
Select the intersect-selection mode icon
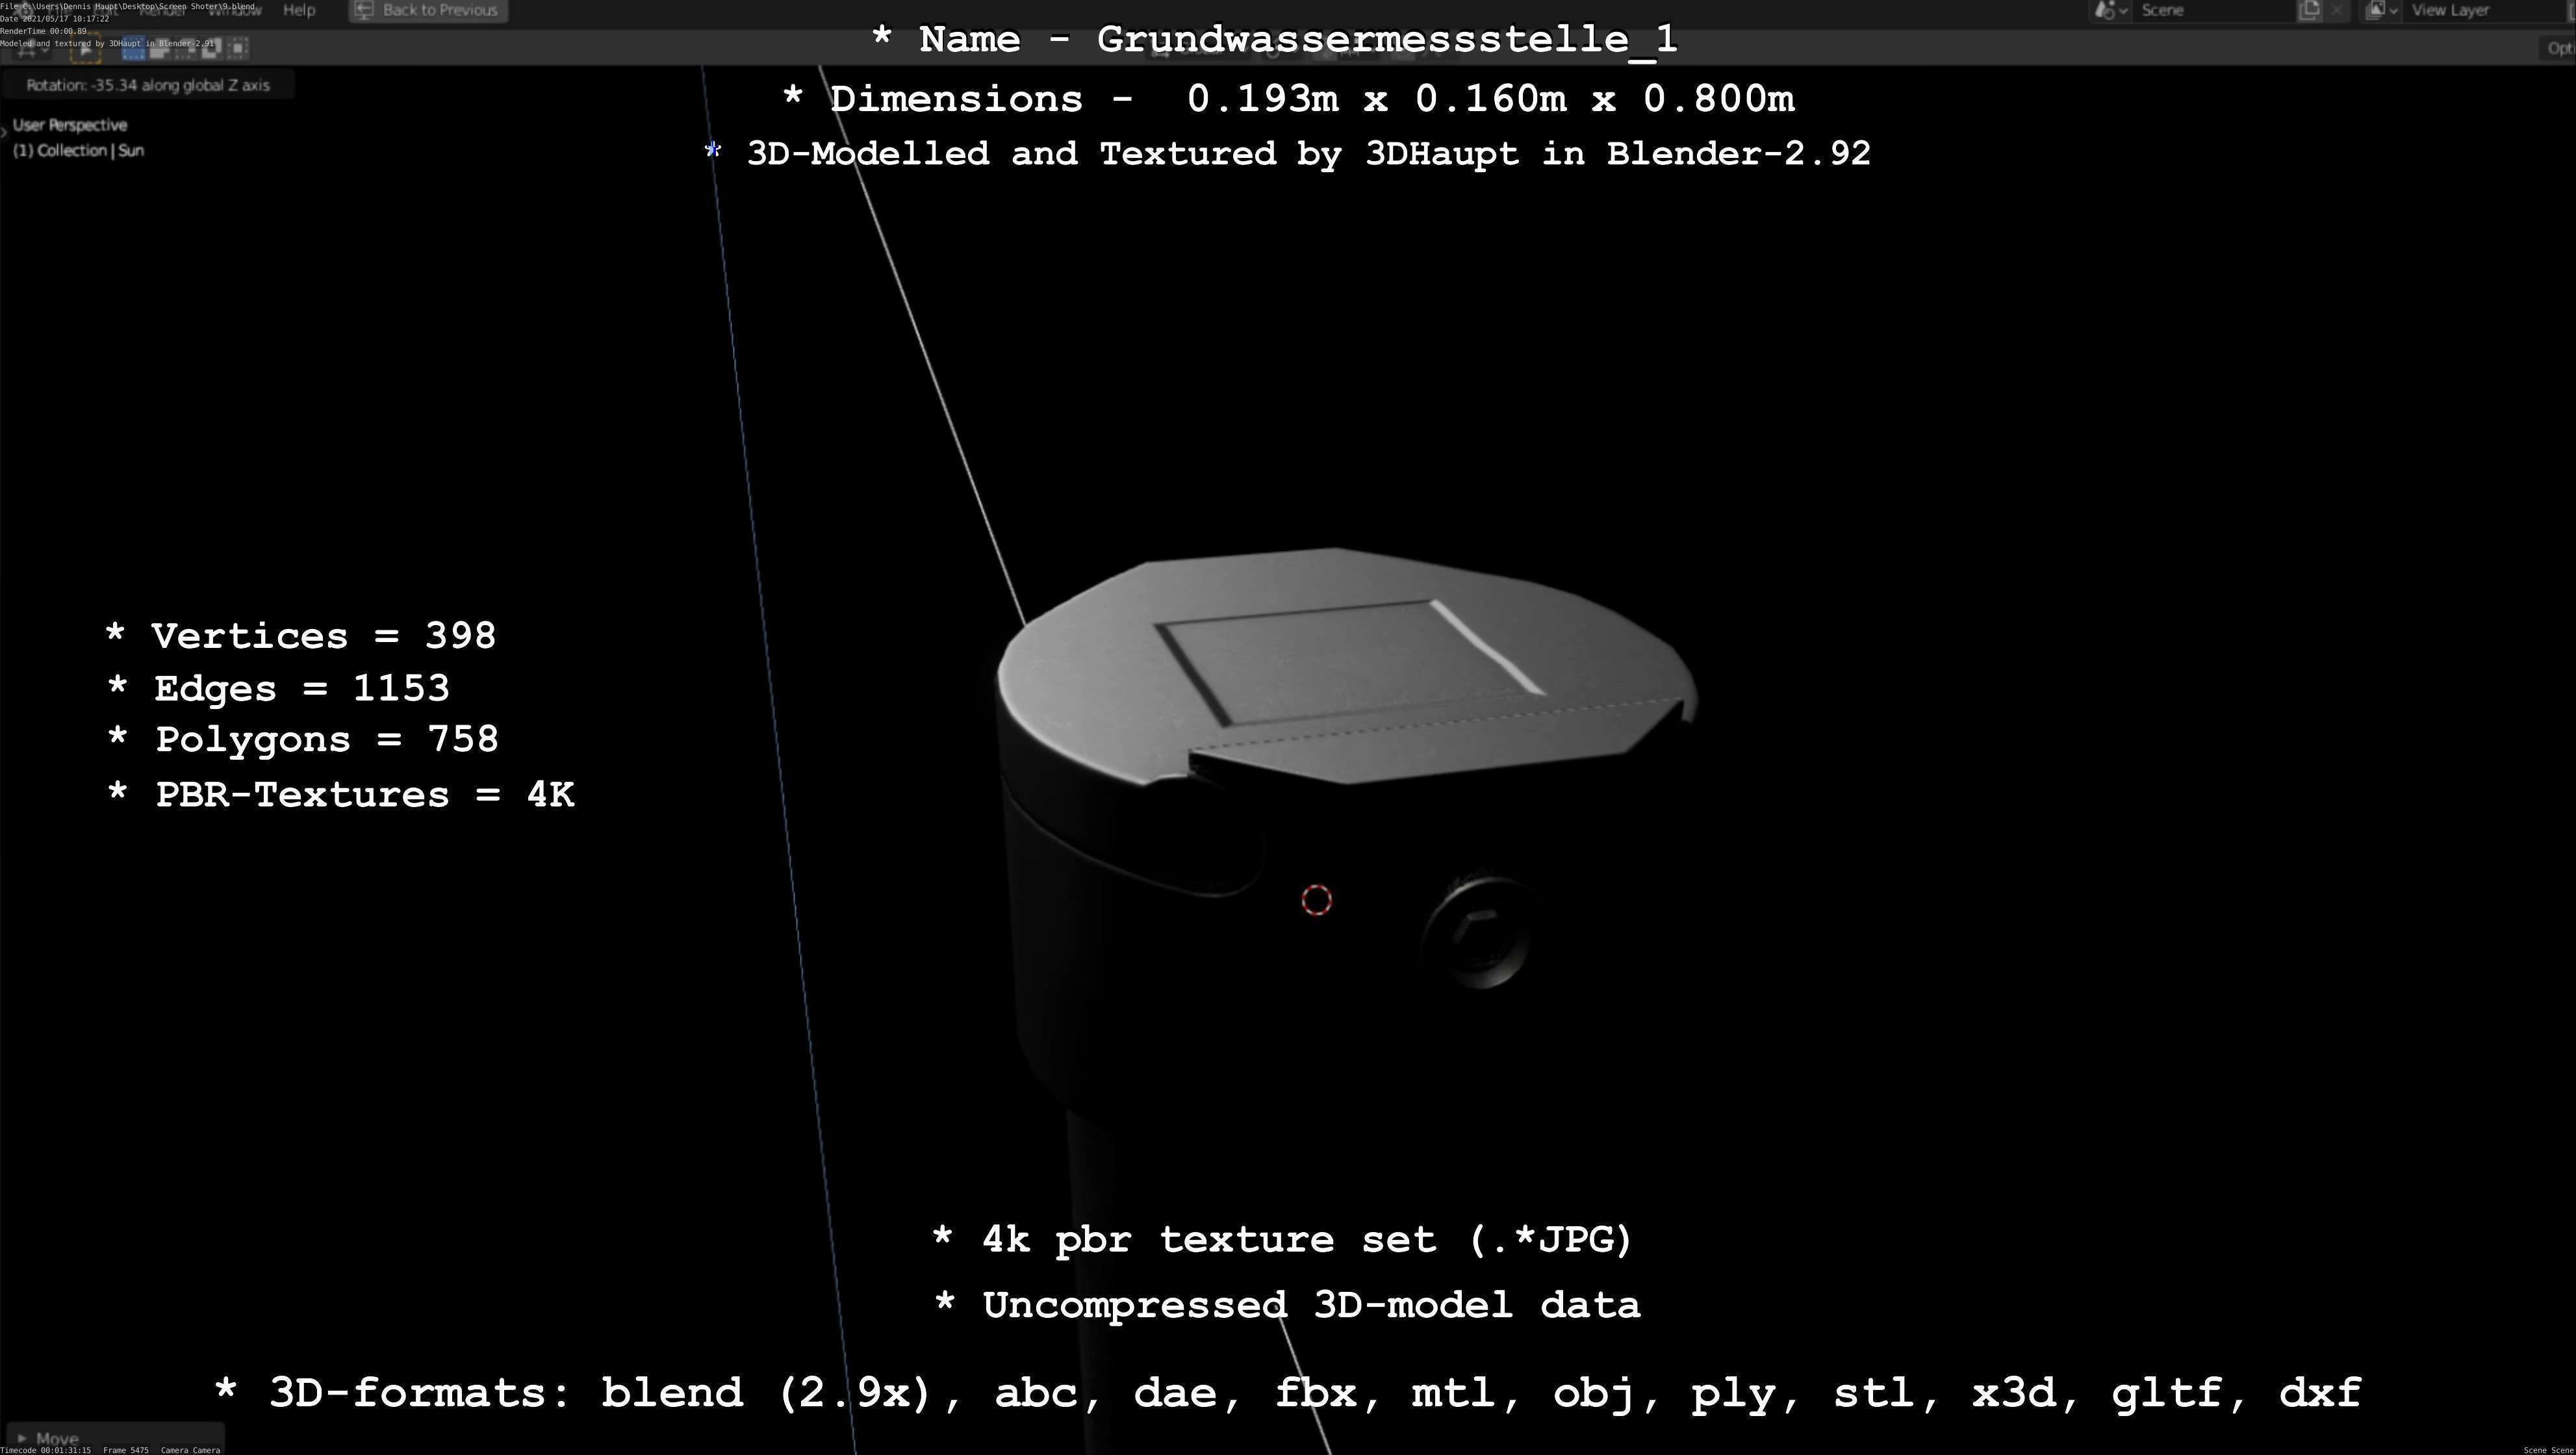pos(237,48)
